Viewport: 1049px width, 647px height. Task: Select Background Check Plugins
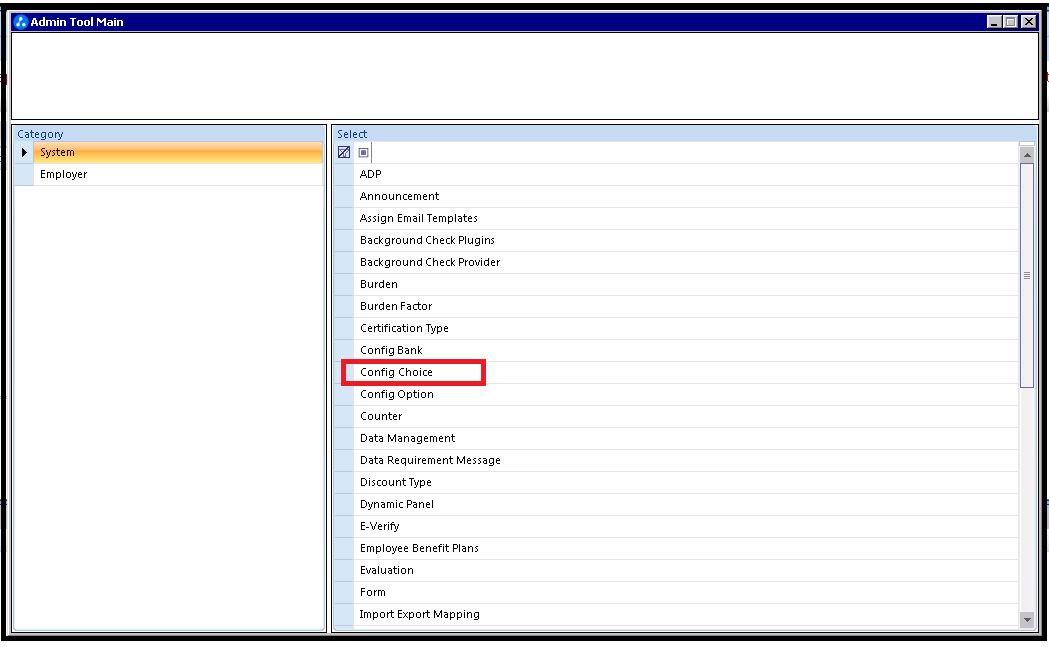[x=686, y=240]
